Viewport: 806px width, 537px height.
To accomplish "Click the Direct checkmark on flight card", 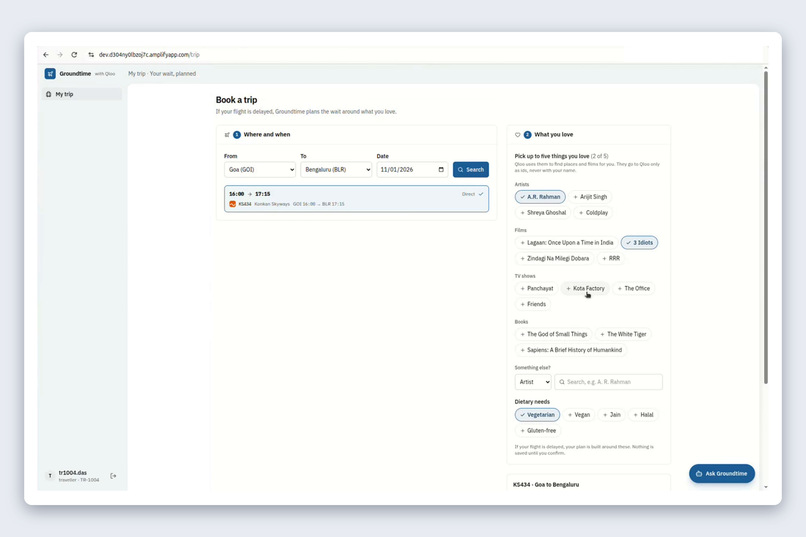I will (x=481, y=194).
